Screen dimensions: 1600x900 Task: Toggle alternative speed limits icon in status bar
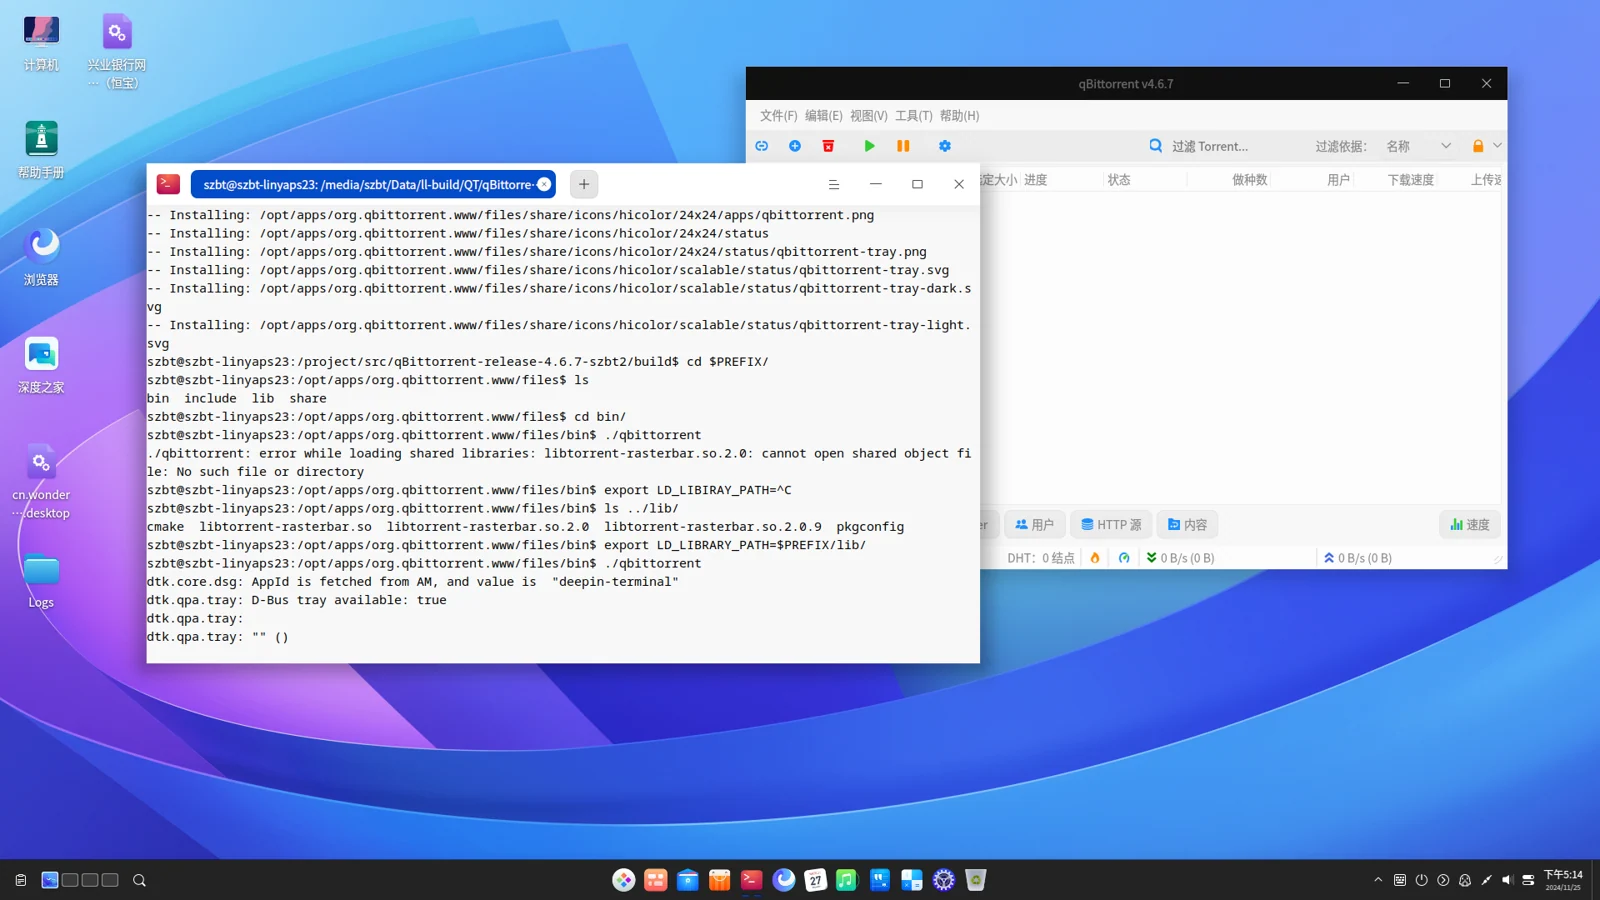point(1124,558)
